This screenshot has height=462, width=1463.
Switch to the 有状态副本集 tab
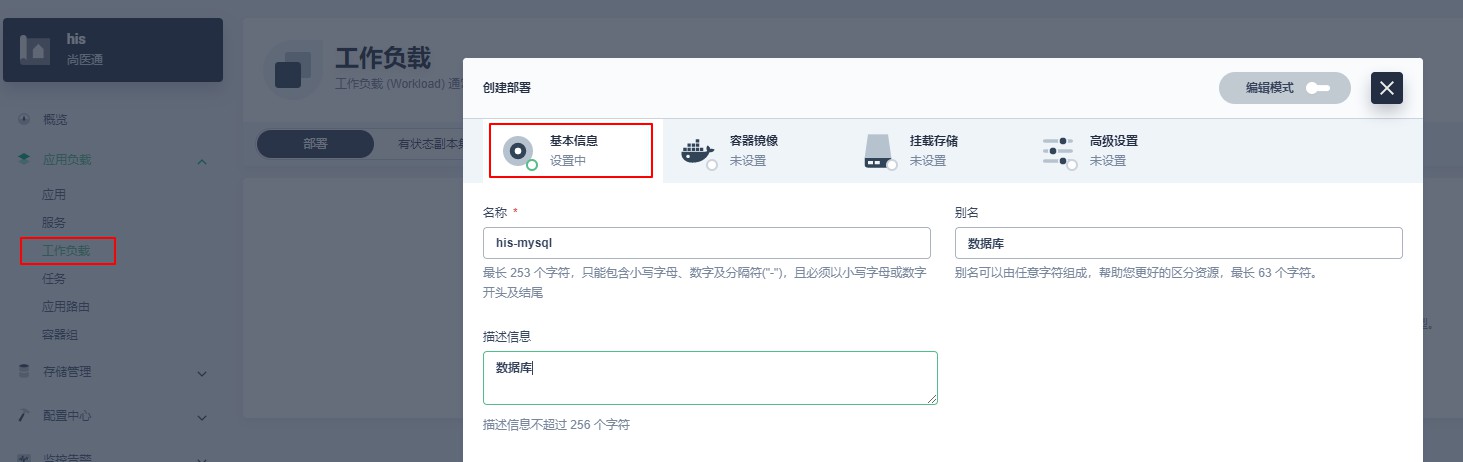(432, 144)
